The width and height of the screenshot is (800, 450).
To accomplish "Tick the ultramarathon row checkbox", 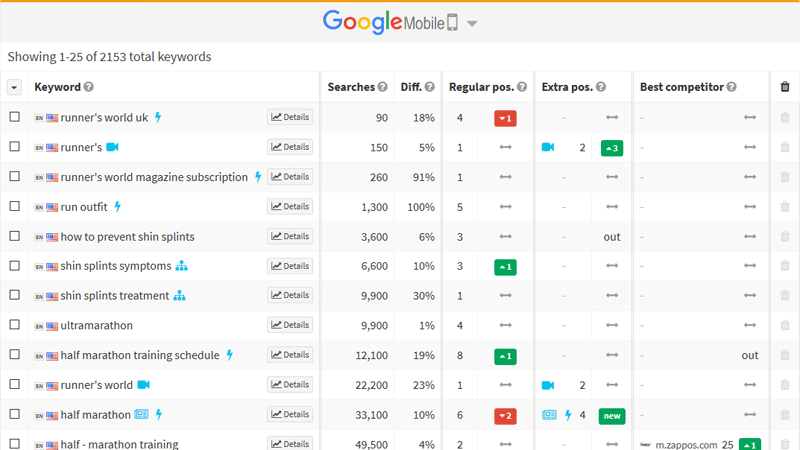I will [x=14, y=324].
